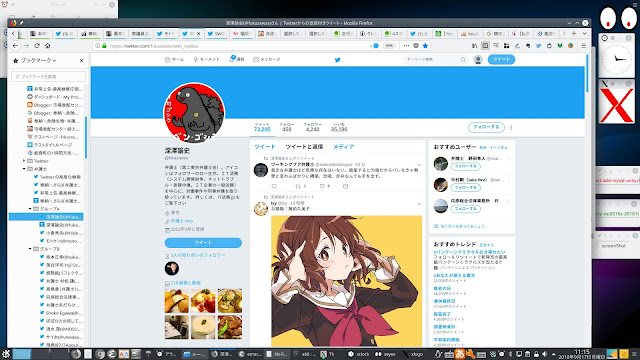The image size is (640, 360).
Task: Reply to the first tweet
Action: click(274, 187)
